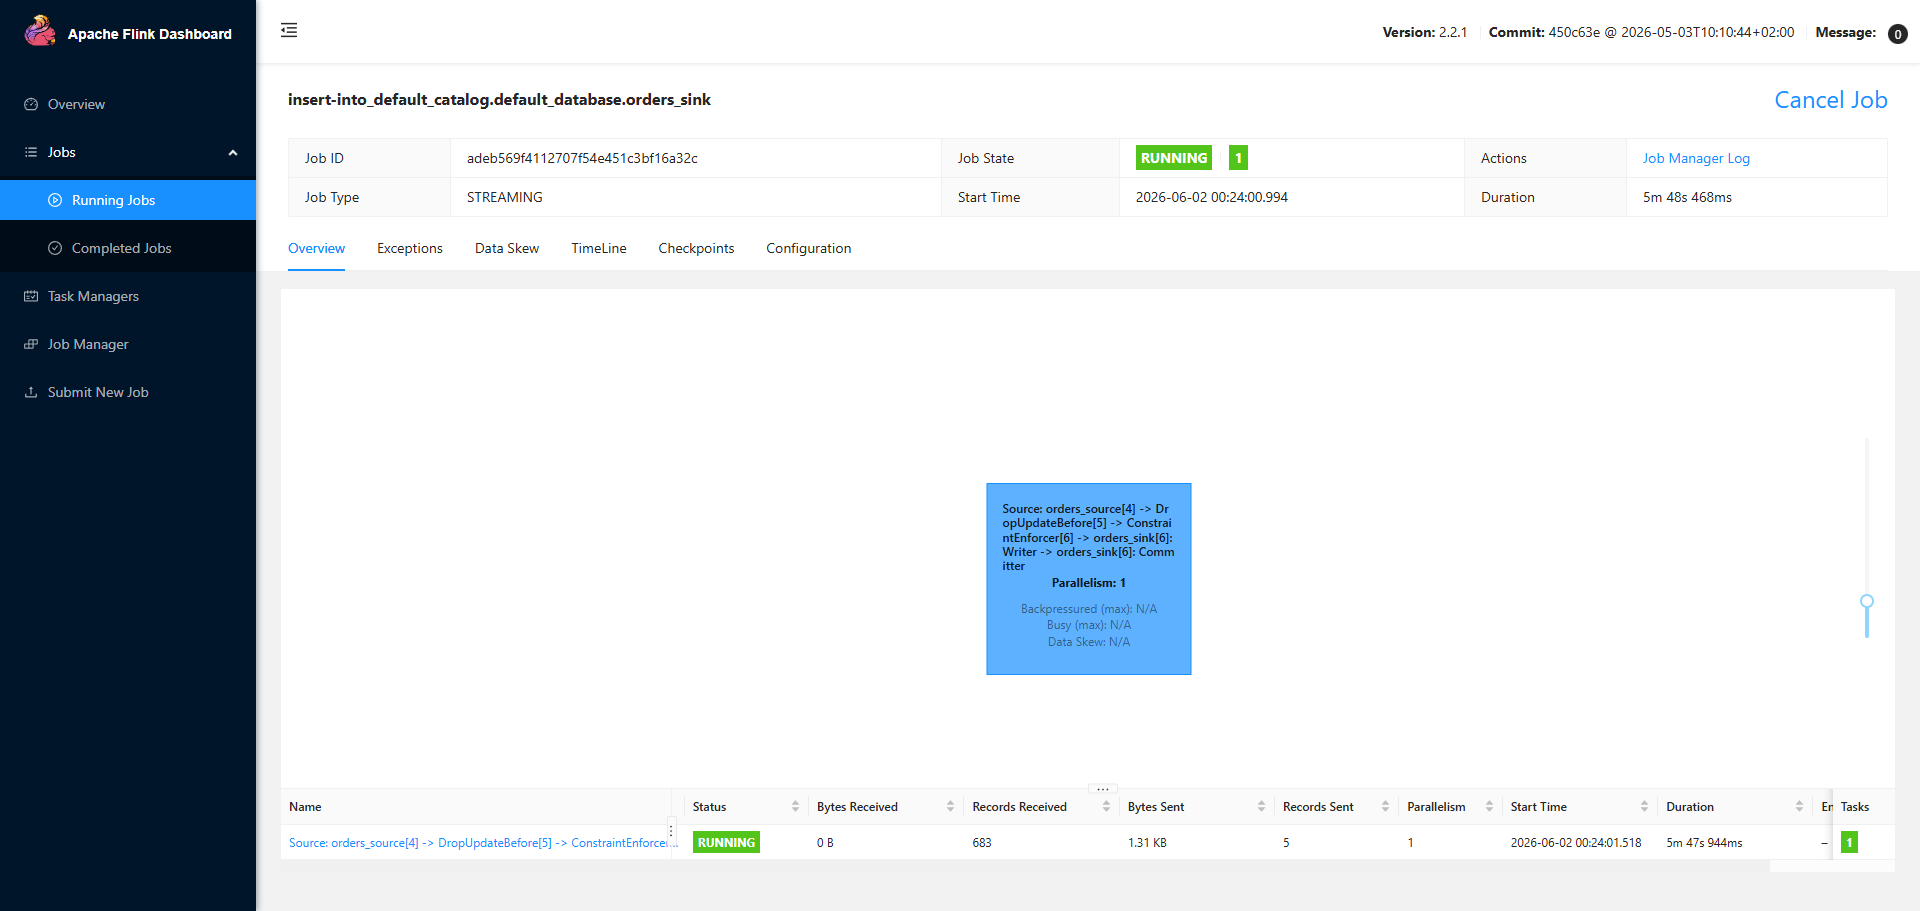Select the Overview tab of the job
1920x911 pixels.
point(316,248)
